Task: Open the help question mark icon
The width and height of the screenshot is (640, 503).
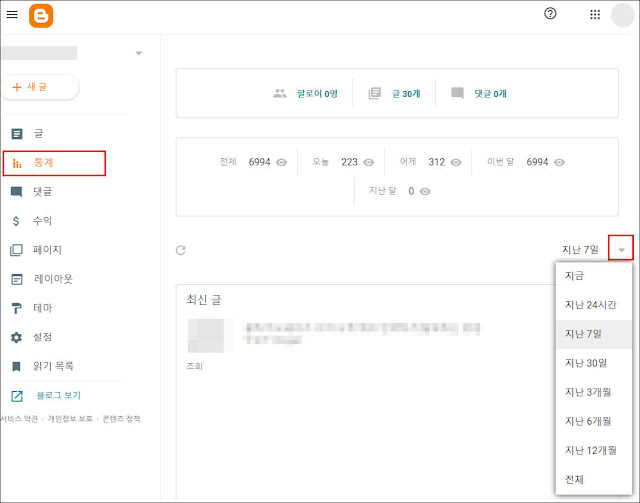Action: 550,14
